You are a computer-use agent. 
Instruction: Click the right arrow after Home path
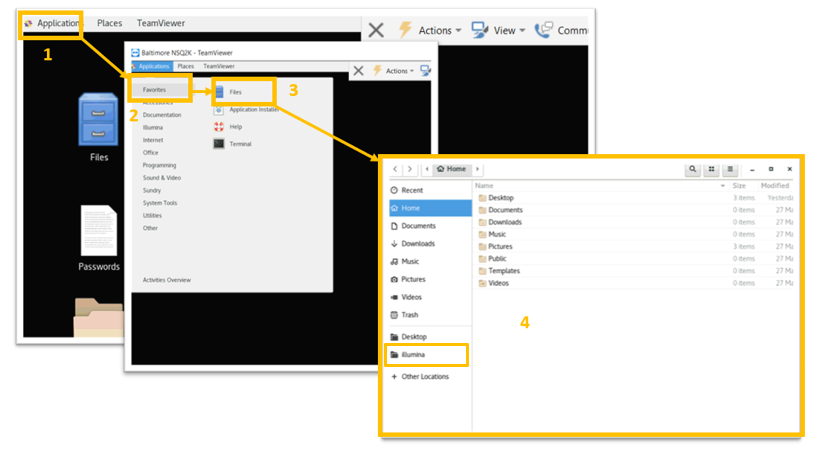point(477,170)
